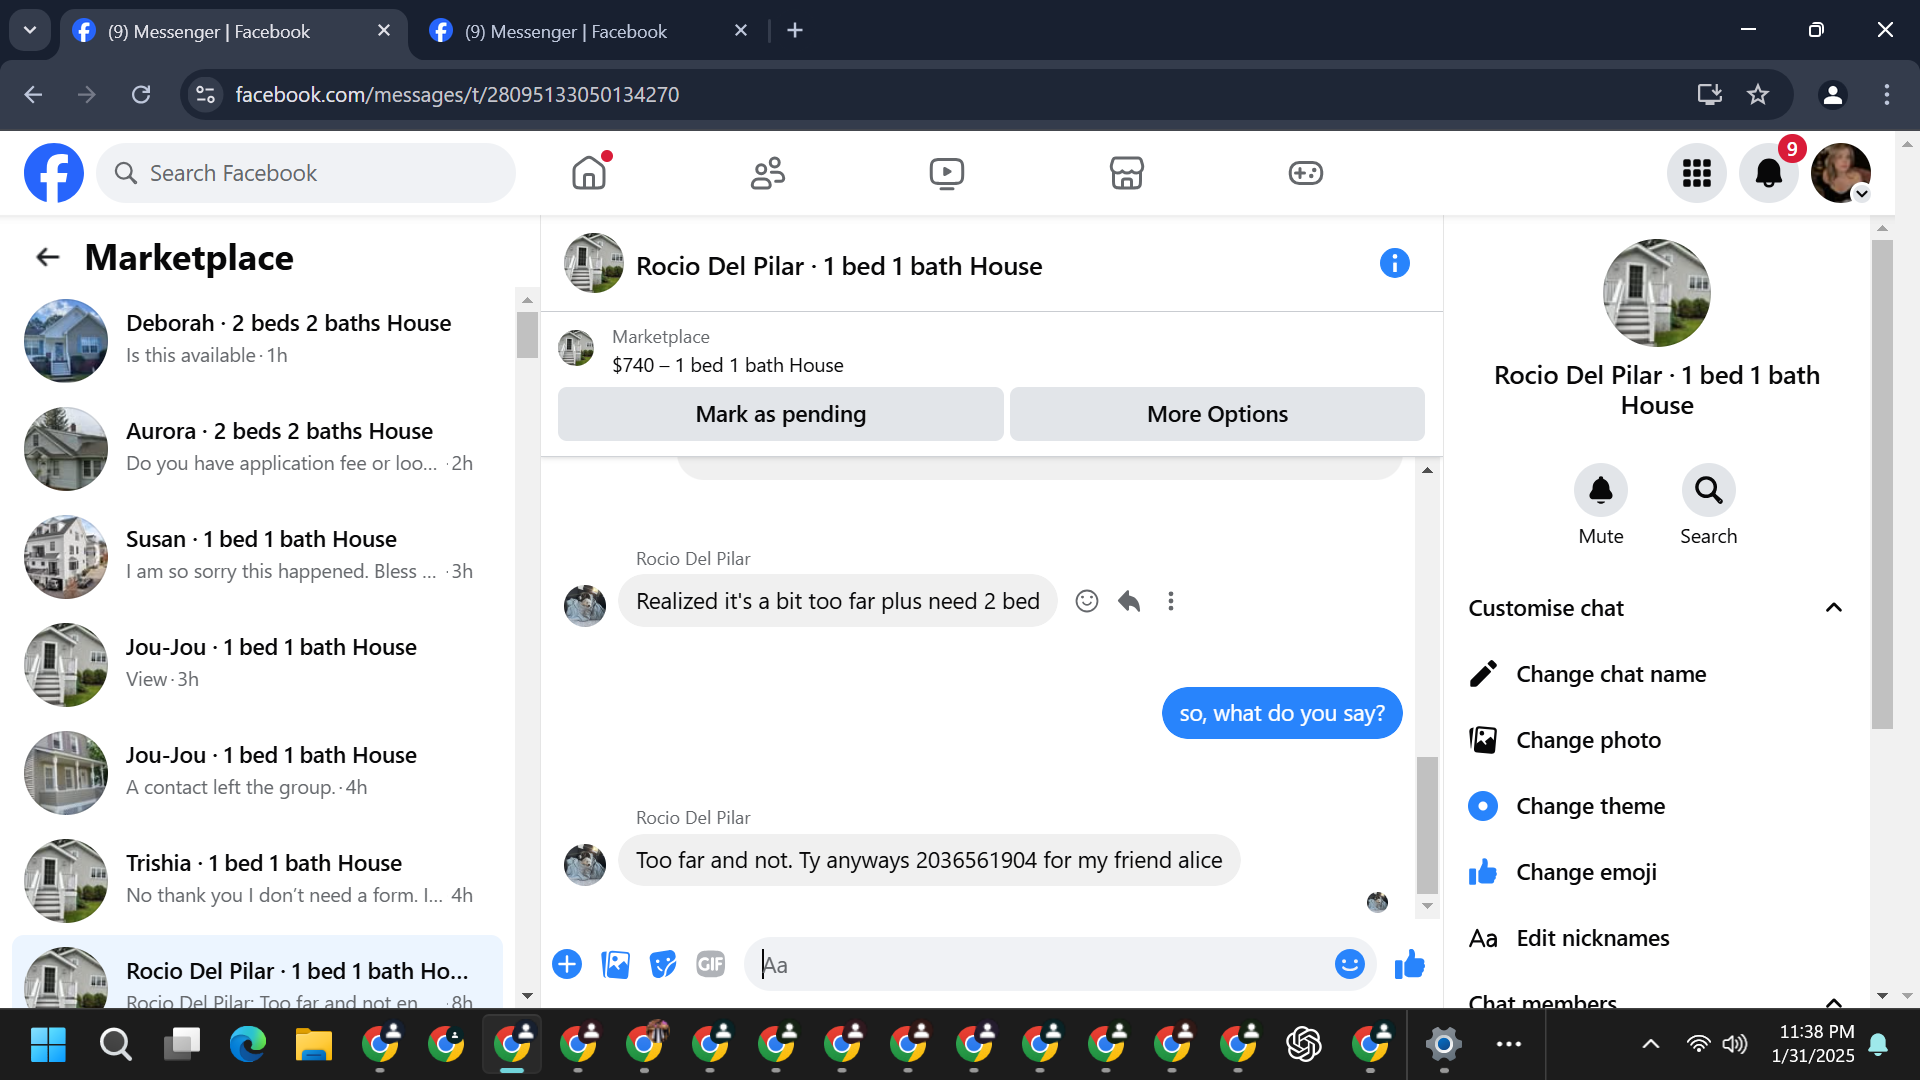Image resolution: width=1920 pixels, height=1080 pixels.
Task: Open the taskbar clock showing 11:38 PM
Action: [1812, 1044]
